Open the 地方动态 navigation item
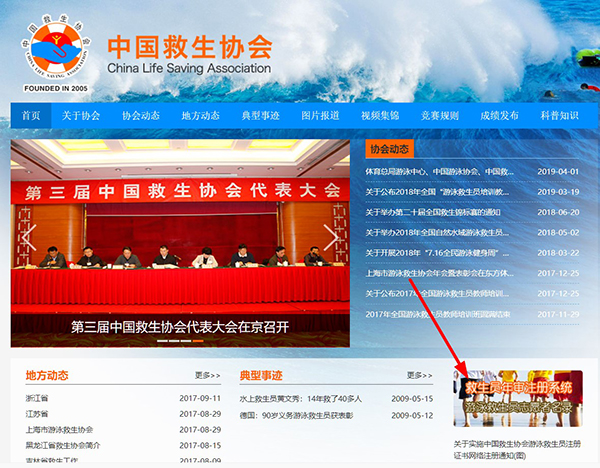600x468 pixels. click(x=201, y=116)
